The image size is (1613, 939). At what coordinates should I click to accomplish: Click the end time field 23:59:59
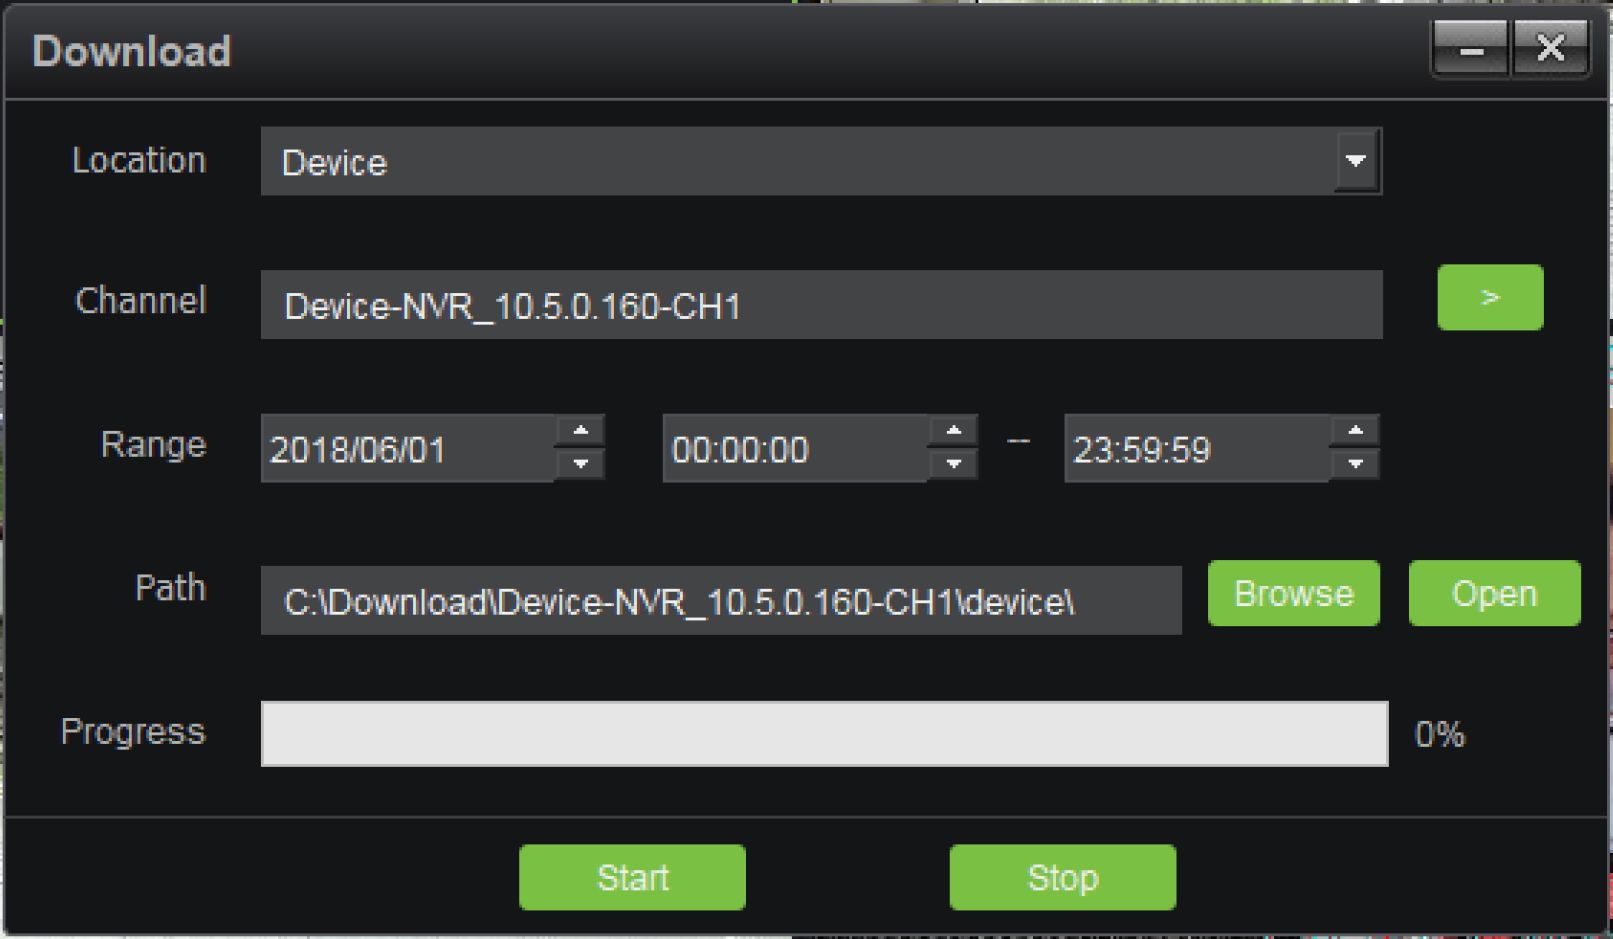(1196, 449)
